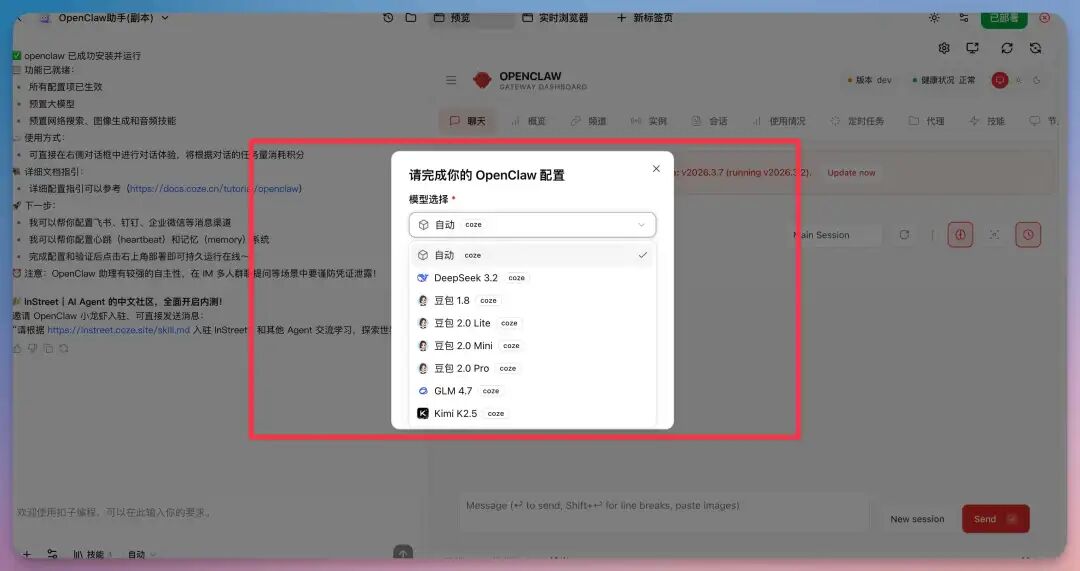
Task: Click thumbs down on assistant message
Action: [x=32, y=349]
